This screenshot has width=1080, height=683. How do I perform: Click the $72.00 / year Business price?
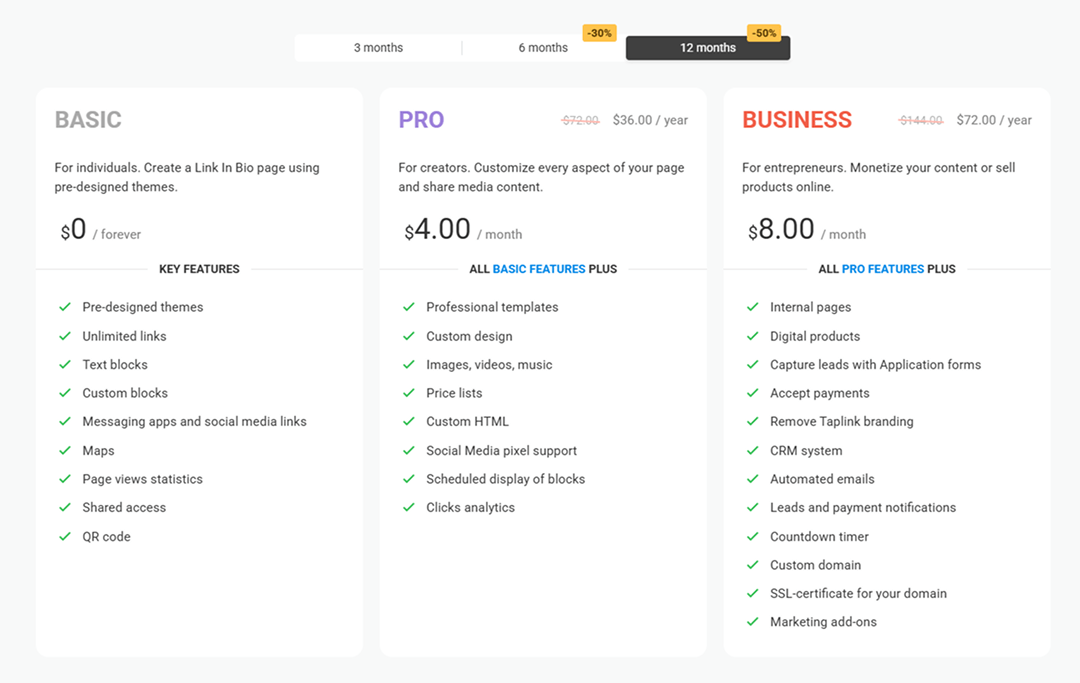point(993,120)
